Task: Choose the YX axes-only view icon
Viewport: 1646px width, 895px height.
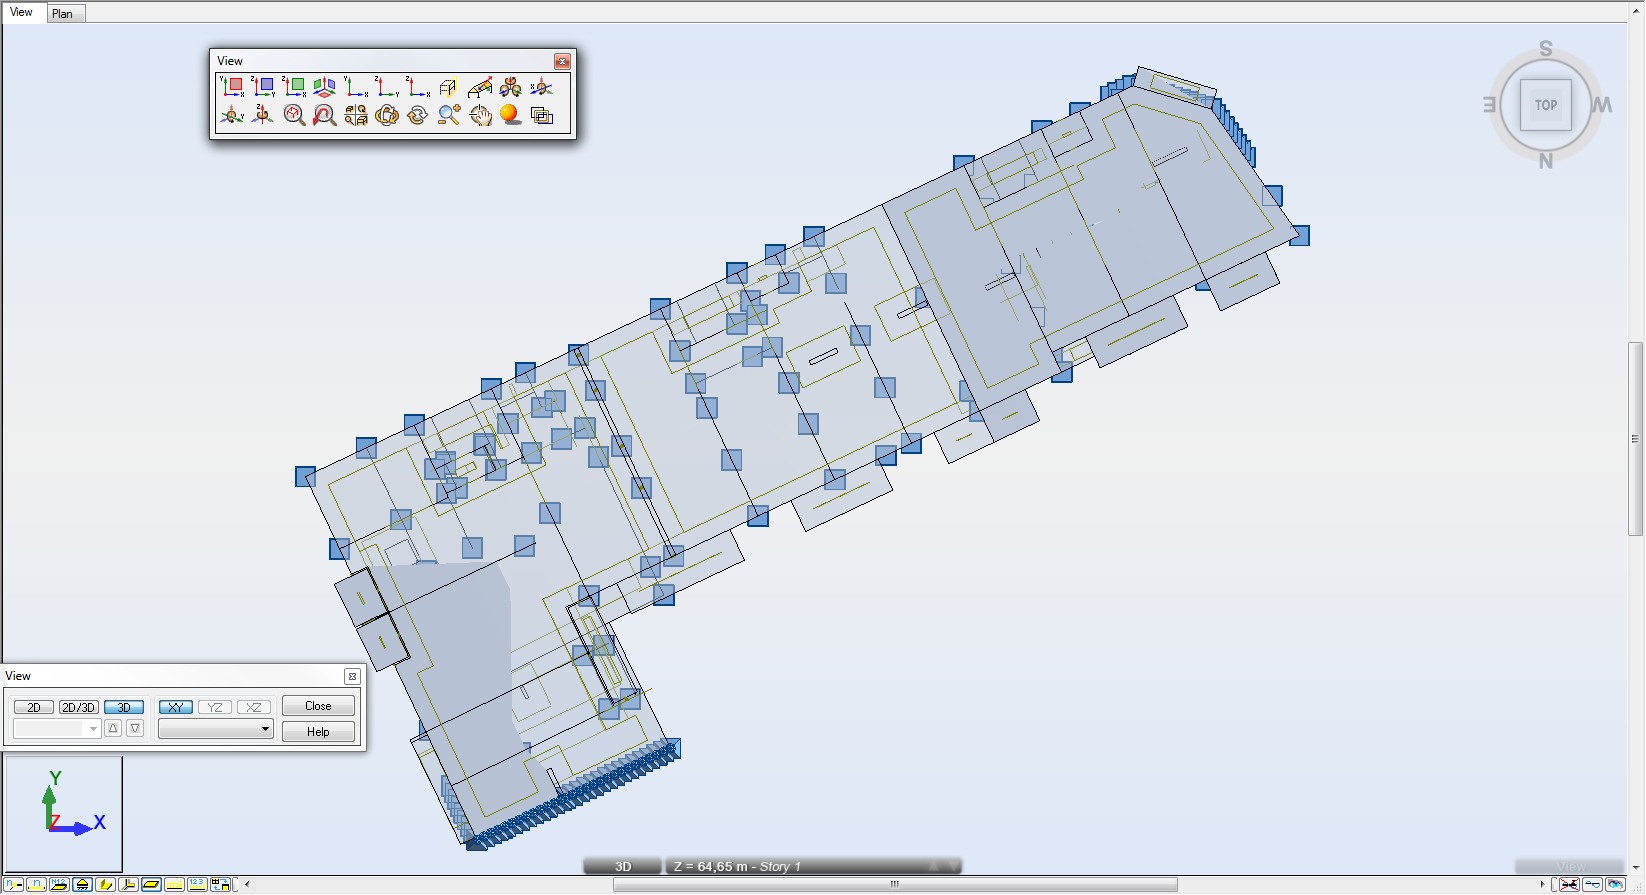Action: pyautogui.click(x=356, y=87)
